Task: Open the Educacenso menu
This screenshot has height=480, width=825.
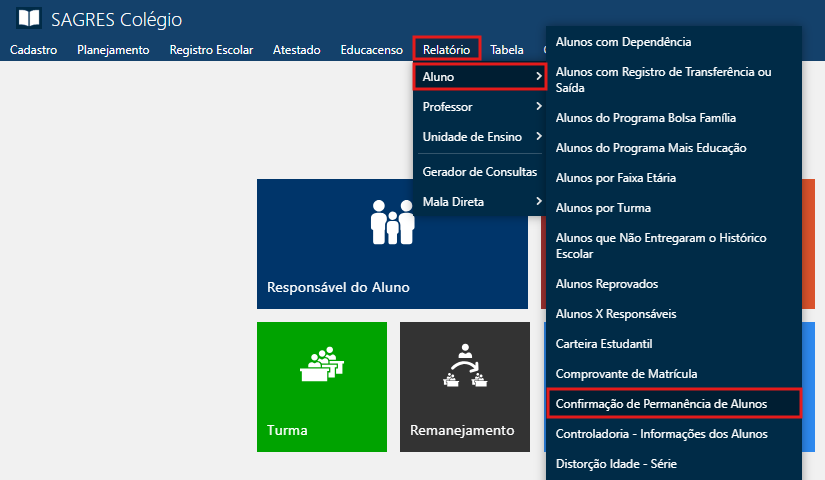Action: click(371, 49)
